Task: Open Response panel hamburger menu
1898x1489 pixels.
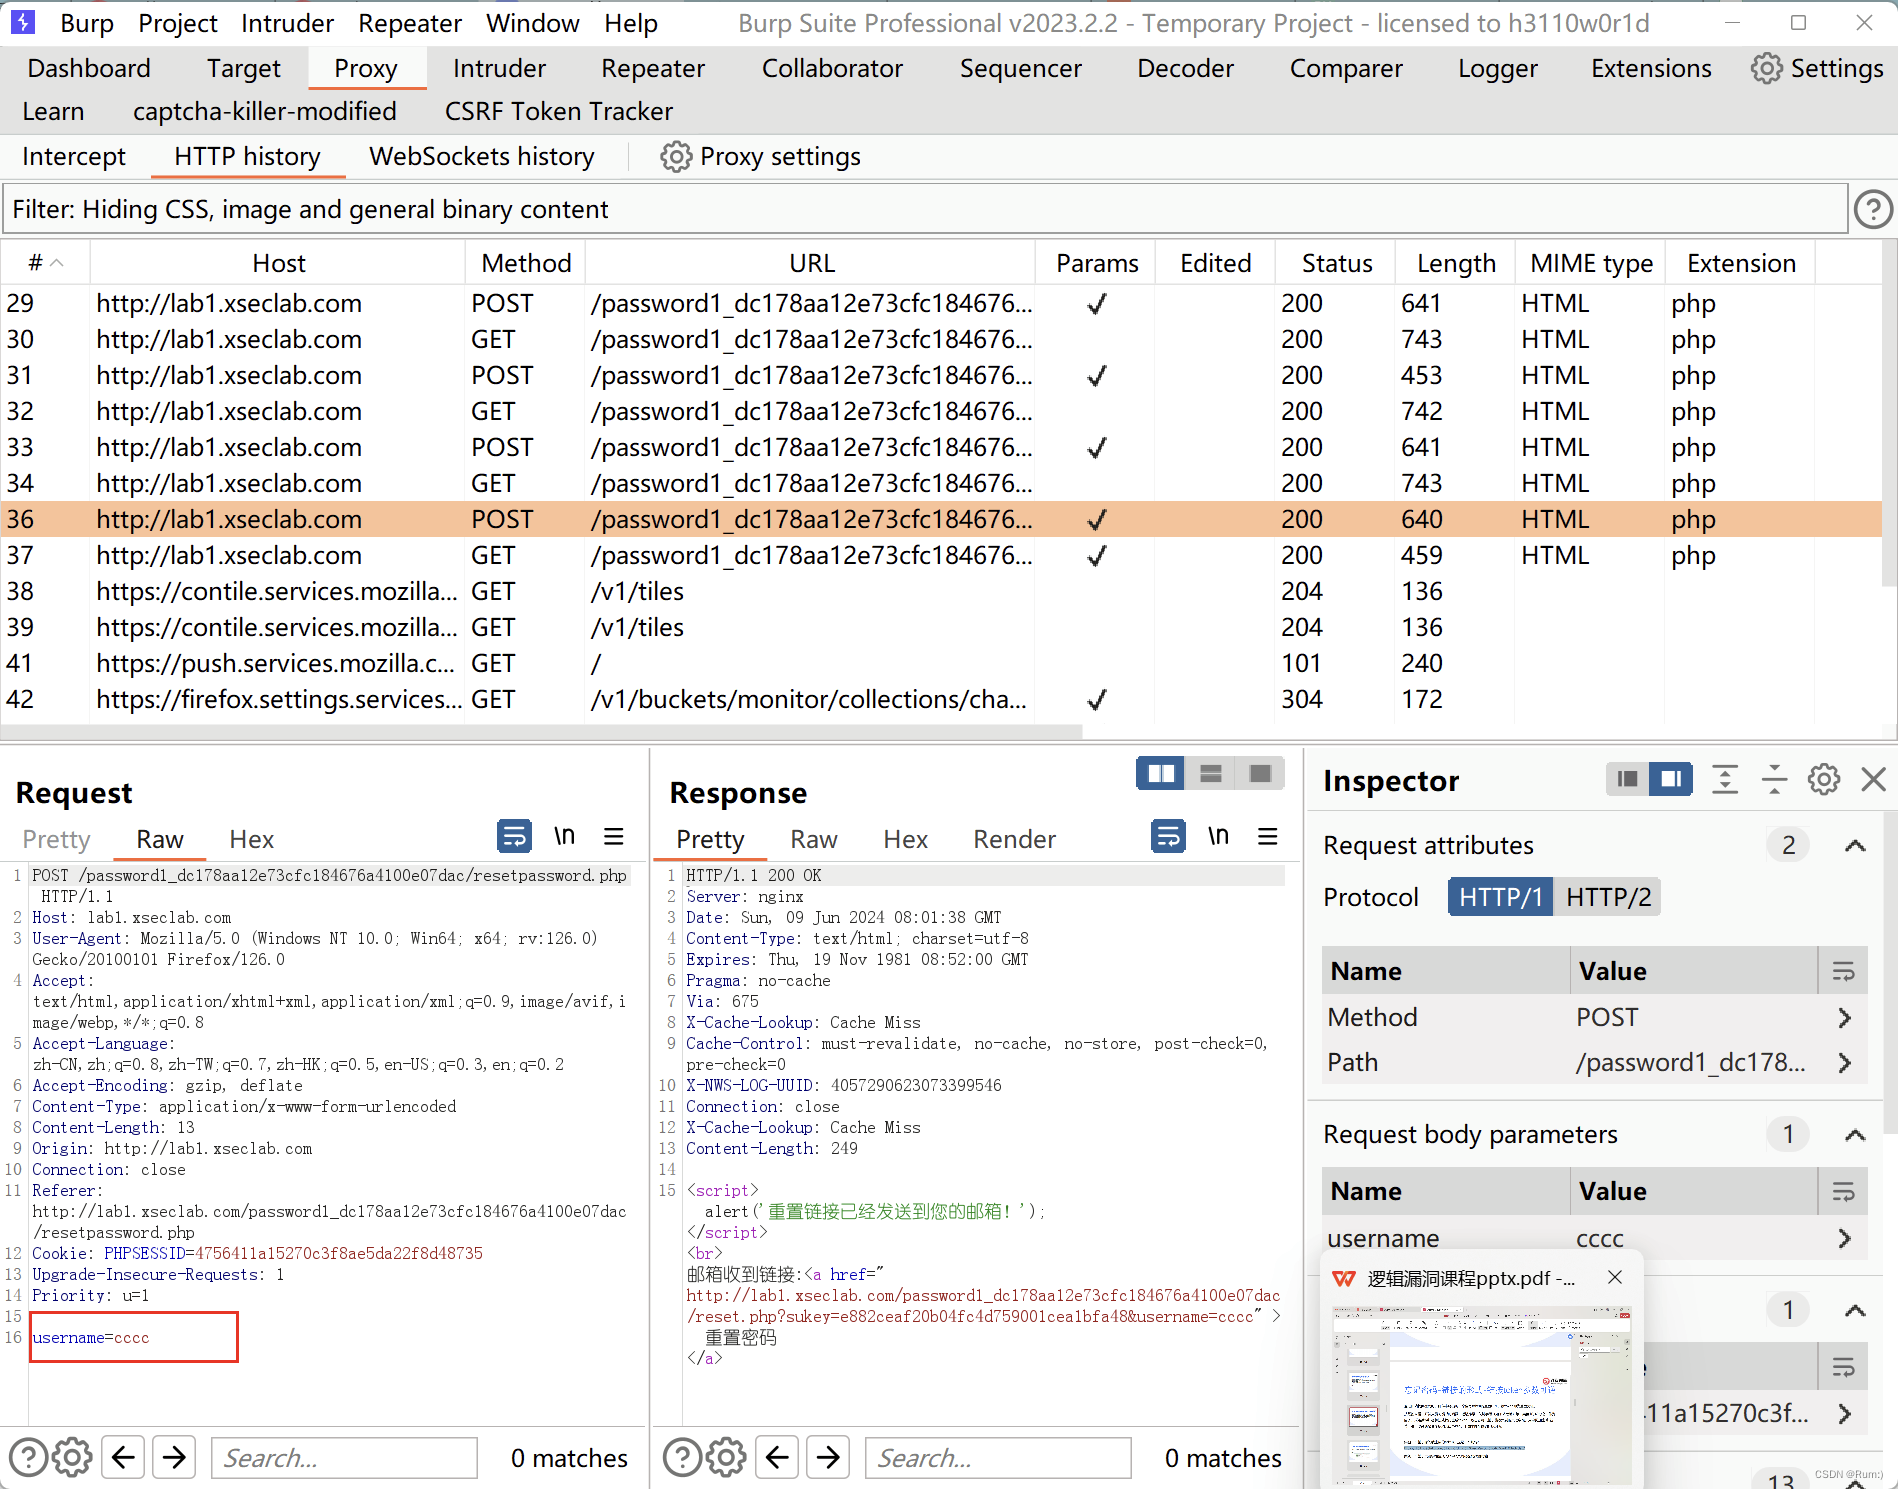Action: 1267,836
